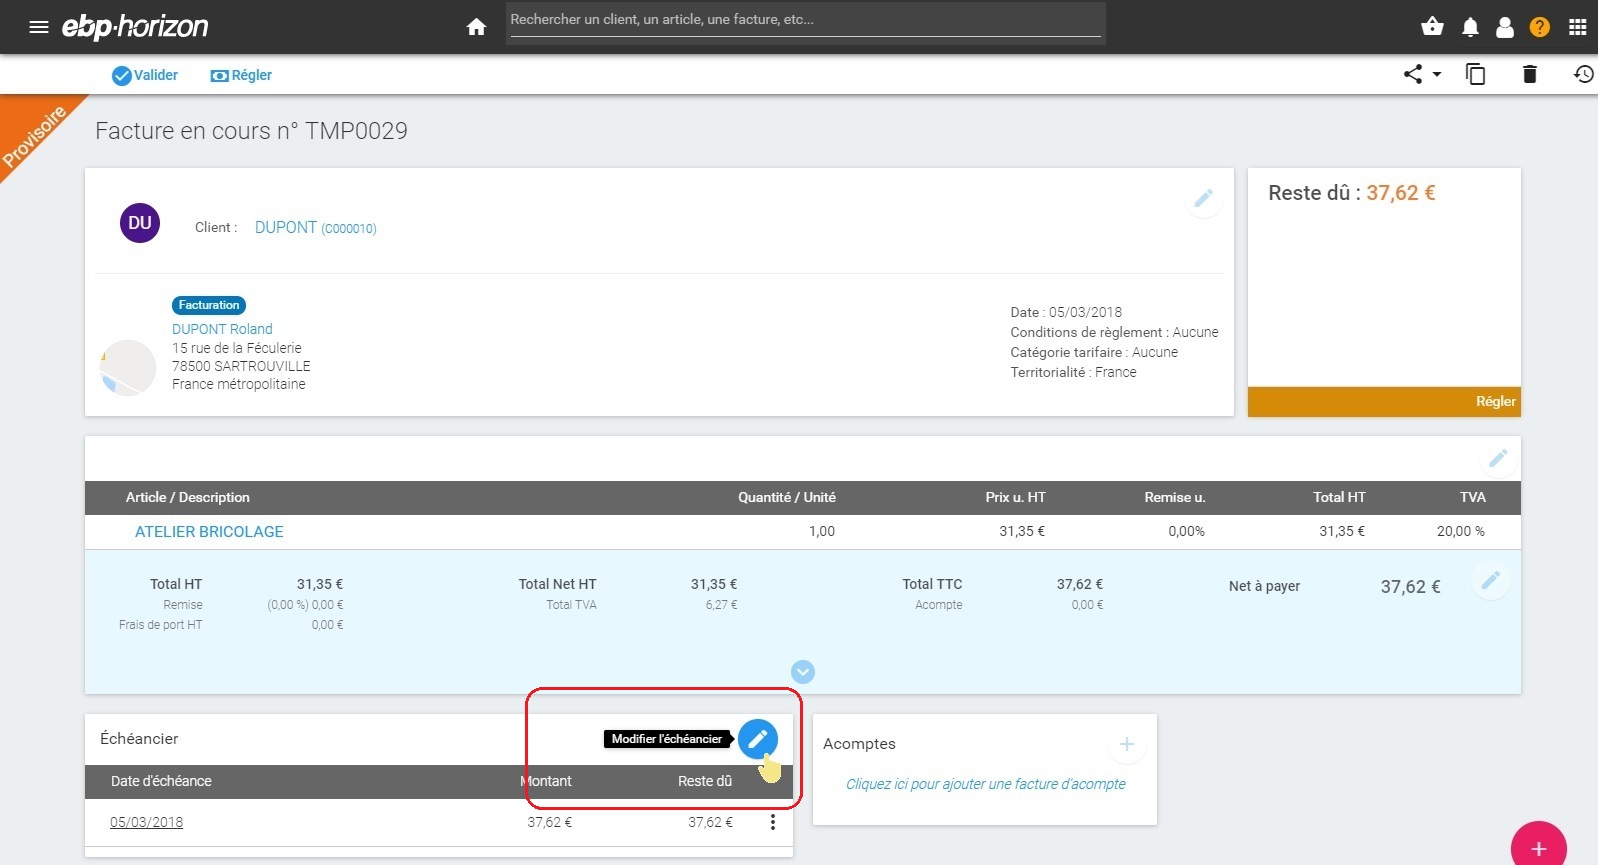Screen dimensions: 1598x865
Task: Open options menu for 05/03/2018 instalment
Action: click(x=772, y=822)
